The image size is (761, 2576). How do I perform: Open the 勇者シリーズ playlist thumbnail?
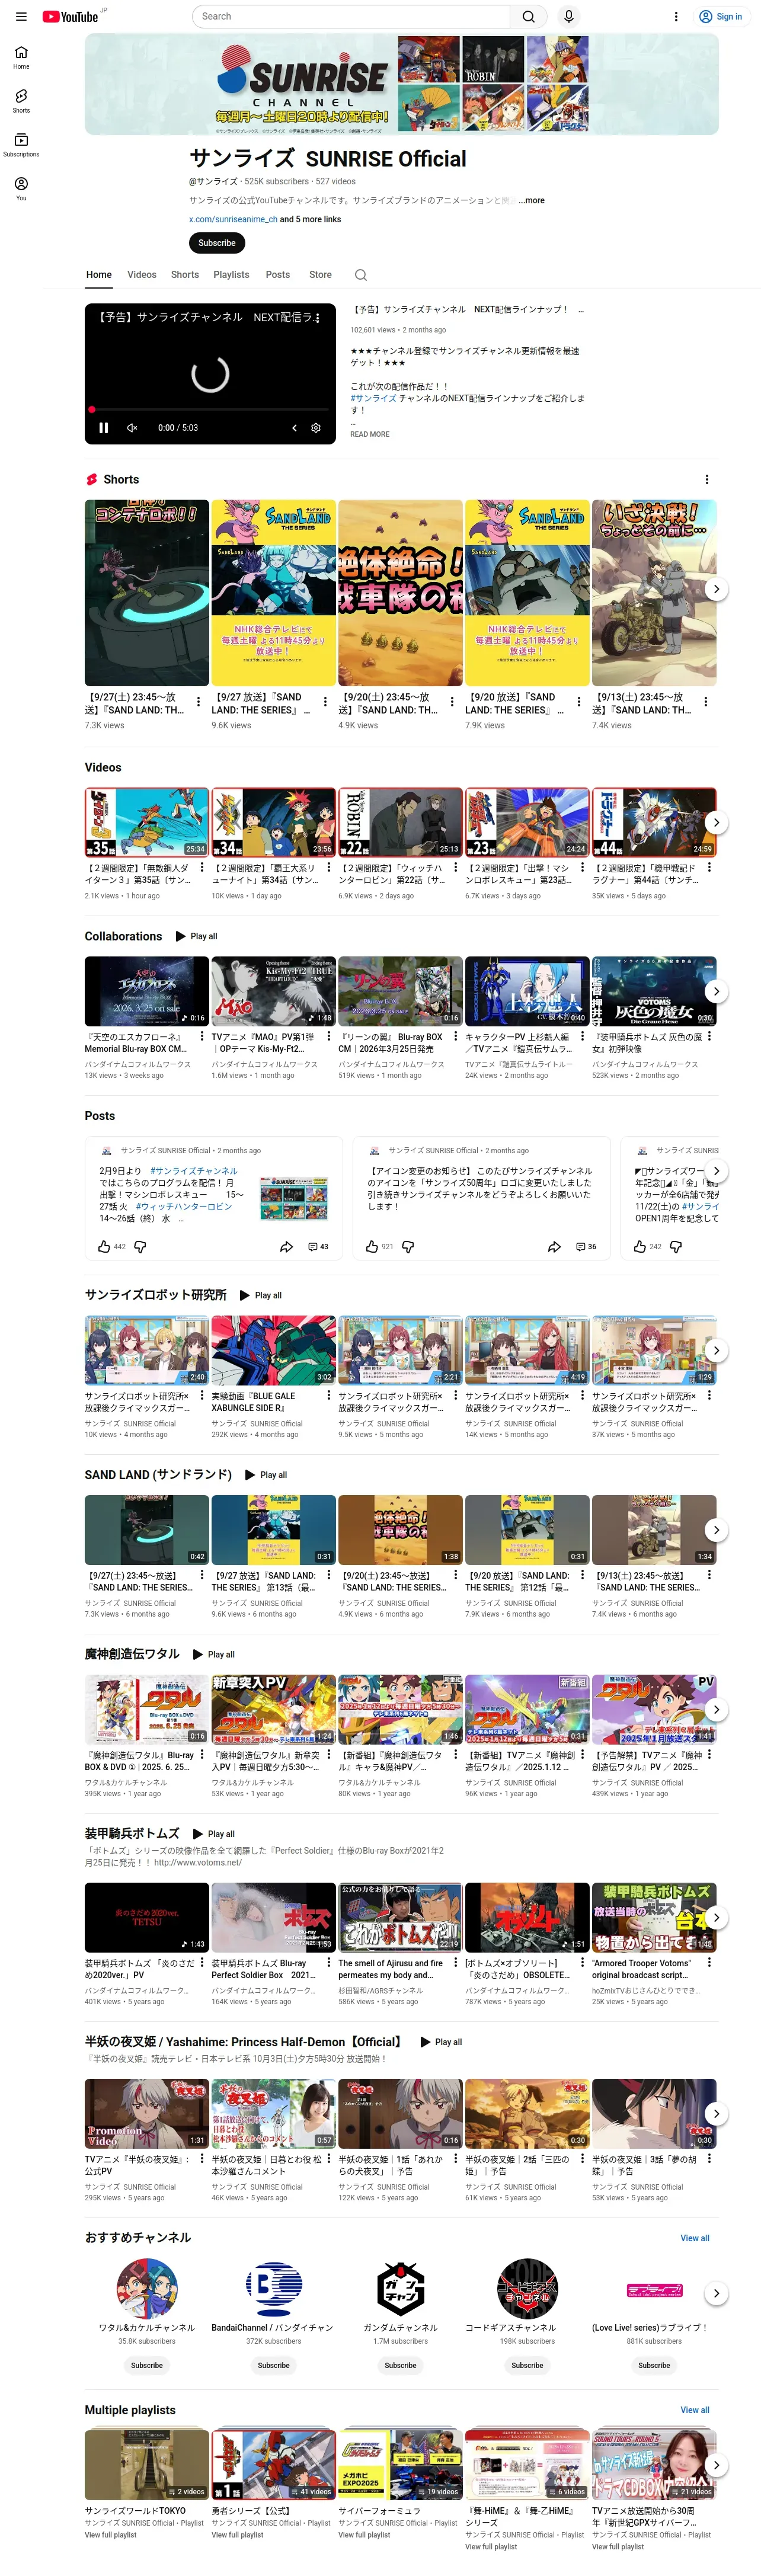pos(274,2465)
